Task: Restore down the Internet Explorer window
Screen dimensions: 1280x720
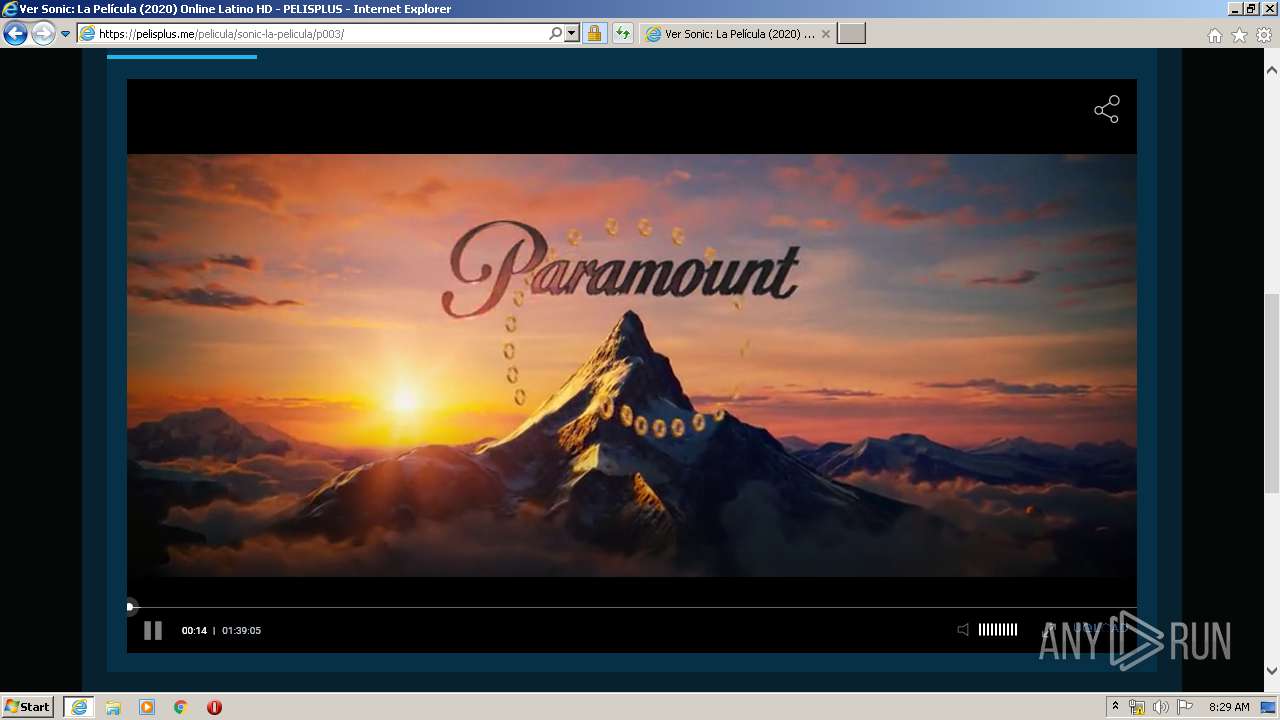Action: (1250, 9)
